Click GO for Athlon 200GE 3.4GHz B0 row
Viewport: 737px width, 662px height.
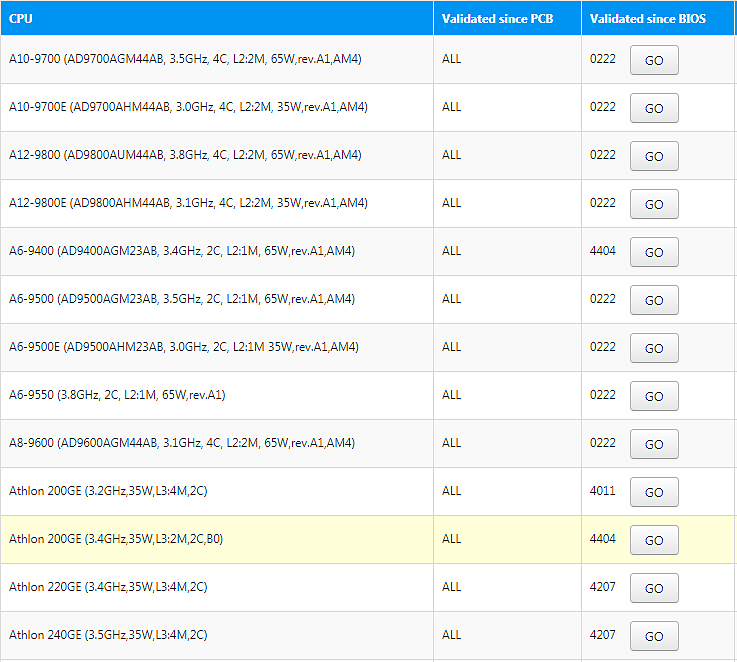[654, 540]
